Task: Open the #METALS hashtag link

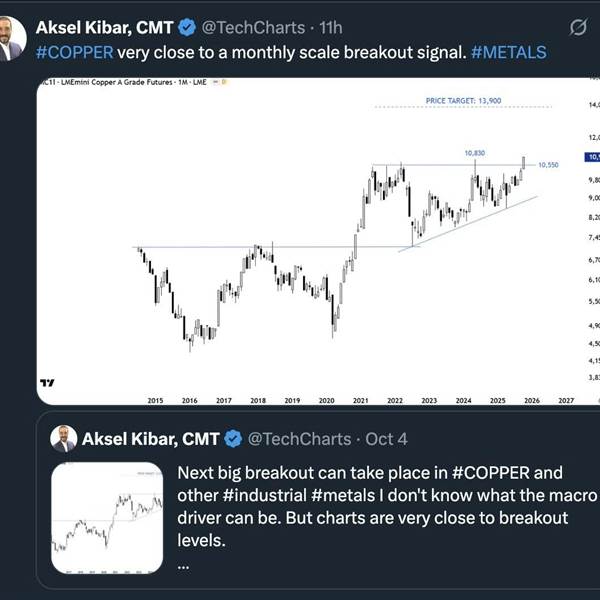Action: pos(508,51)
